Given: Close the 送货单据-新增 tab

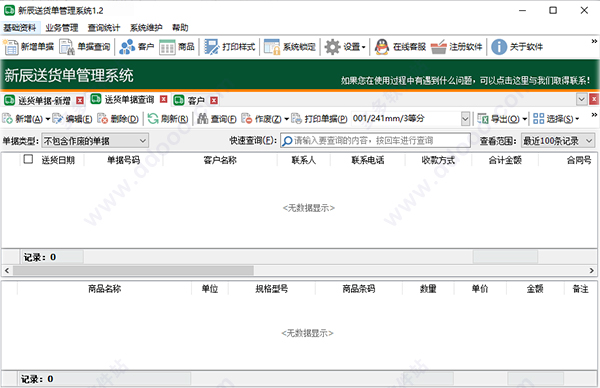Looking at the screenshot, I should (80, 101).
